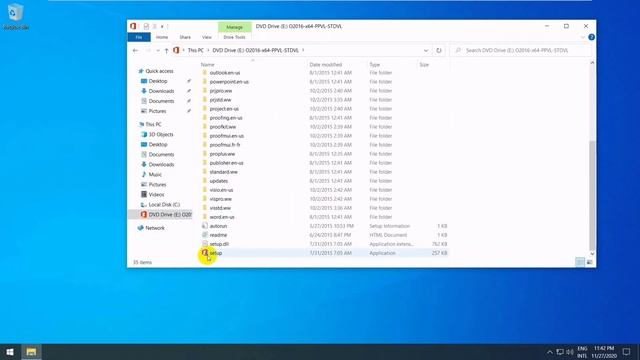
Task: Refresh the current folder view
Action: tap(439, 51)
